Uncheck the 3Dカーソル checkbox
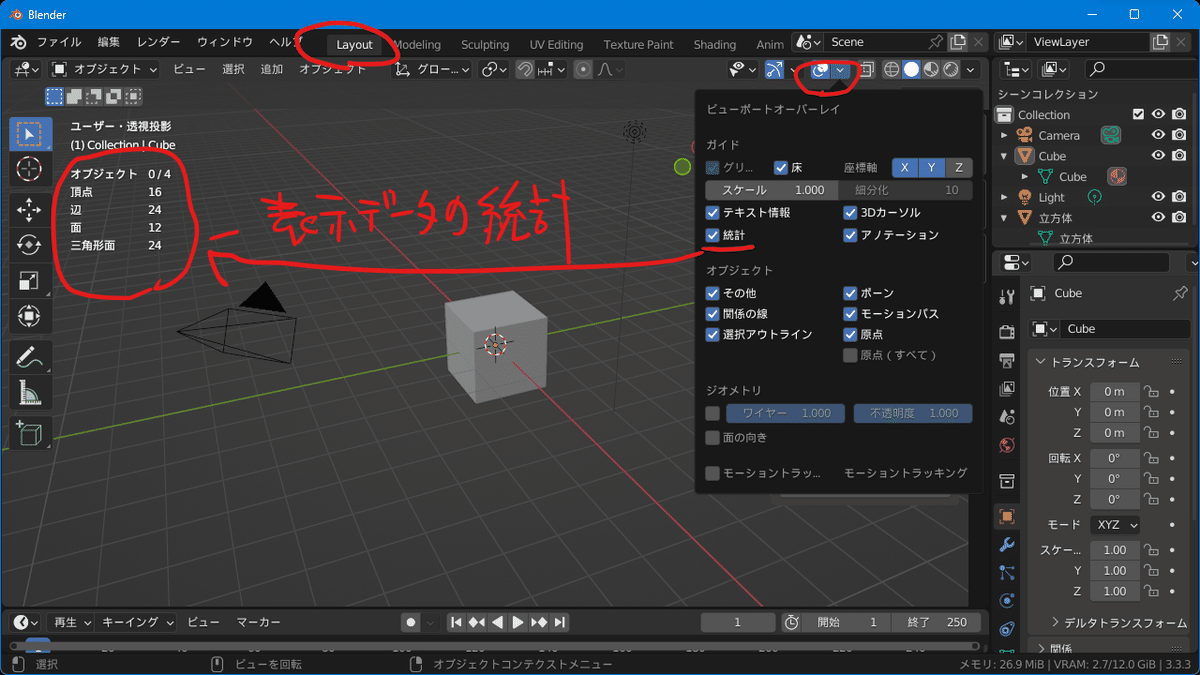The image size is (1200, 675). click(851, 212)
